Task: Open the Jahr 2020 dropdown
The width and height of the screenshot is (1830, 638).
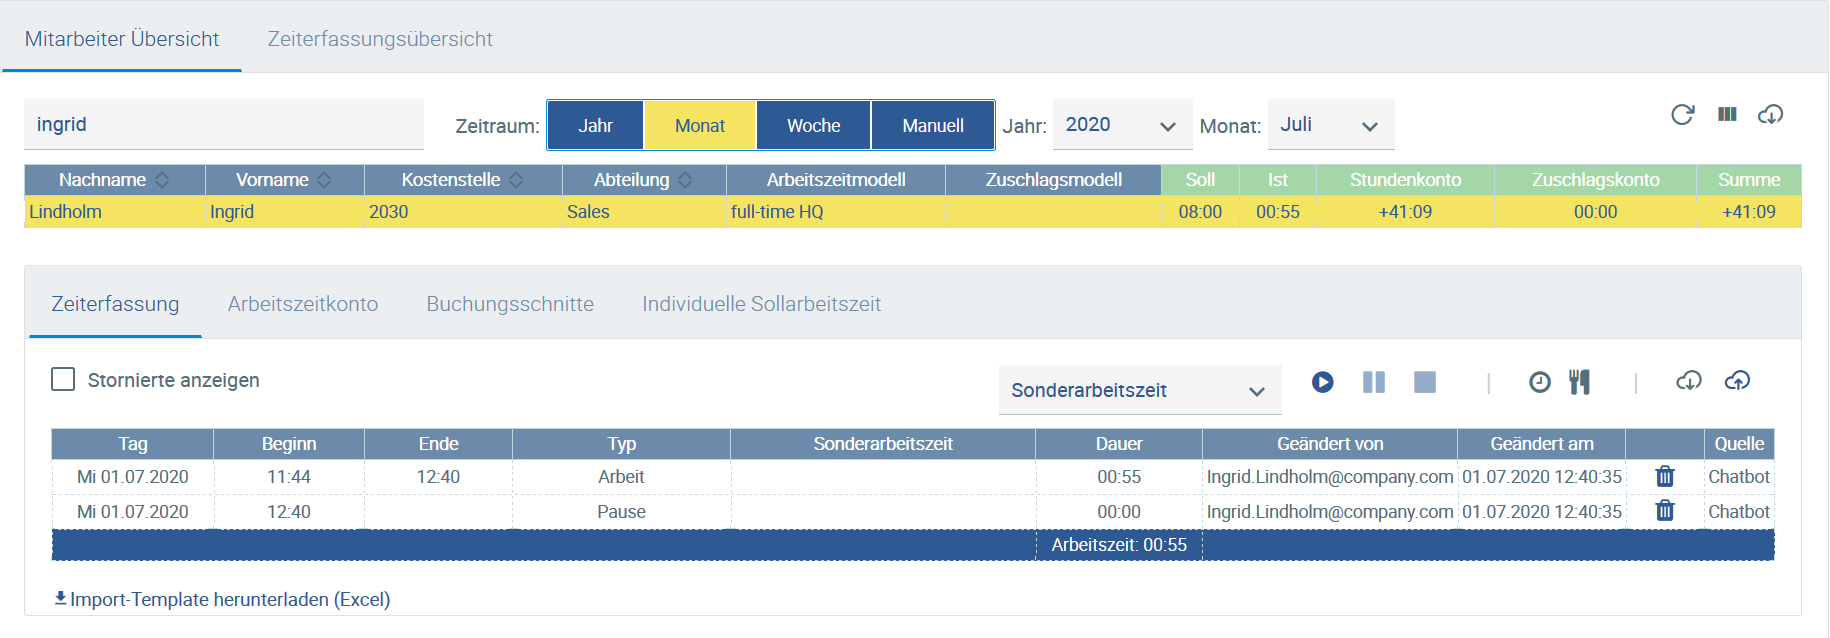Action: tap(1122, 125)
